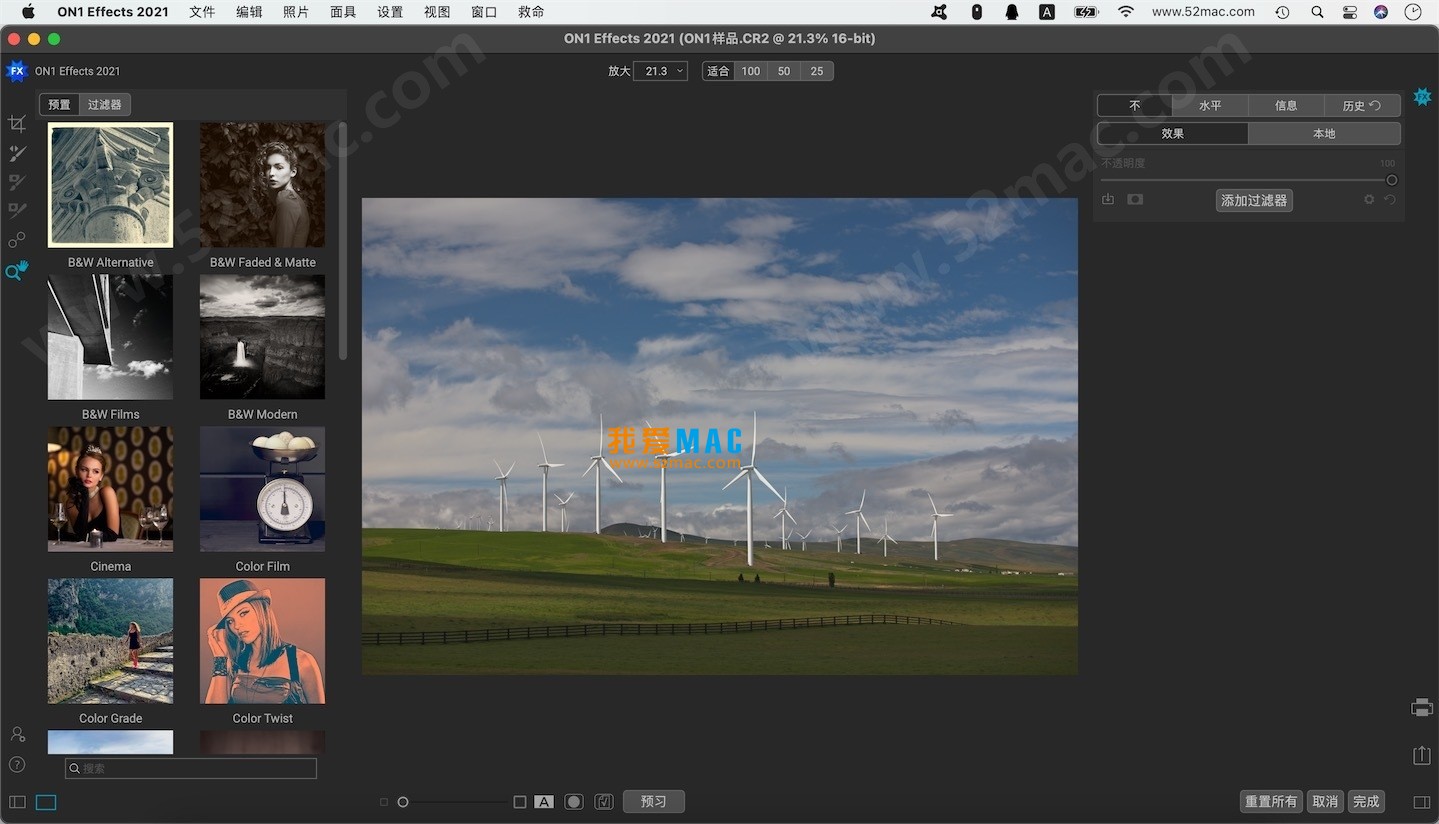This screenshot has width=1439, height=824.
Task: Switch to the 效果 effects tab
Action: (1173, 134)
